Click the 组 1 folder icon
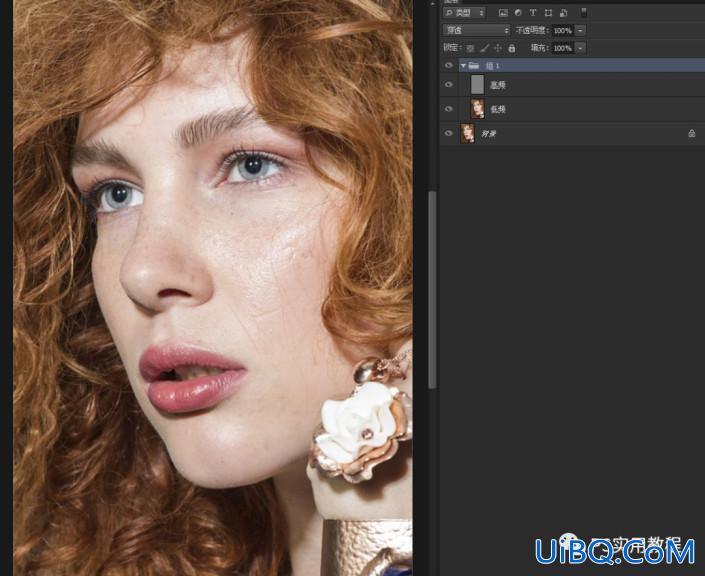 [x=473, y=66]
